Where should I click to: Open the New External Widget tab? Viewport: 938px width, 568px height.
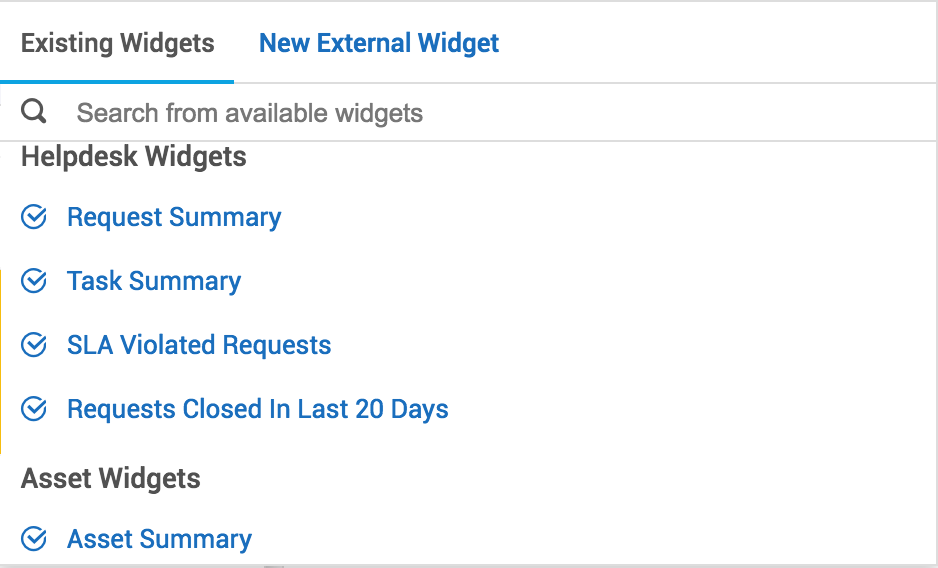pos(379,43)
